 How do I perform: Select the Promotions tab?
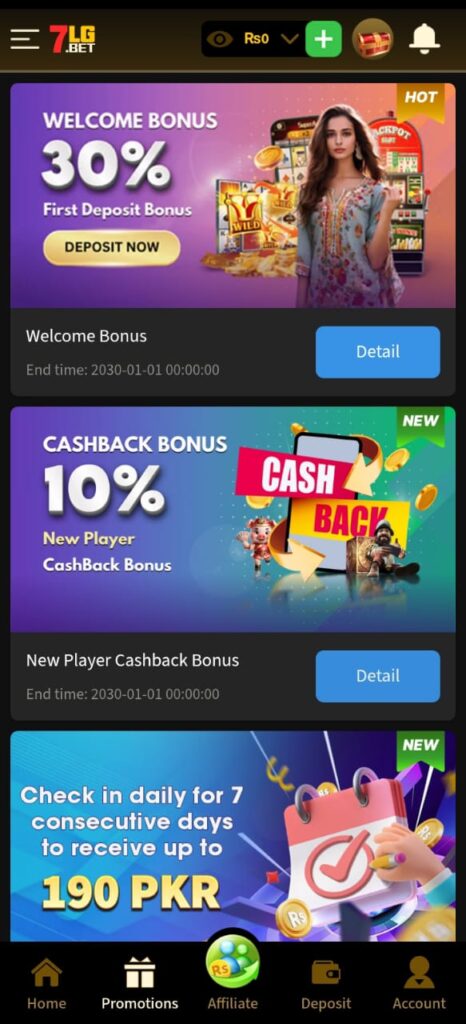pos(140,984)
